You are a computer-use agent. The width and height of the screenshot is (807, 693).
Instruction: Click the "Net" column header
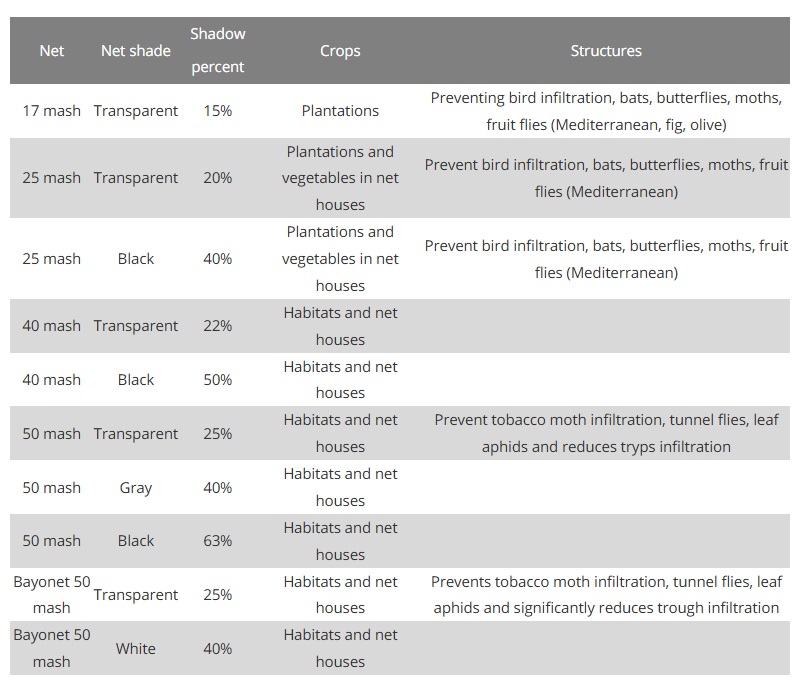tap(51, 50)
